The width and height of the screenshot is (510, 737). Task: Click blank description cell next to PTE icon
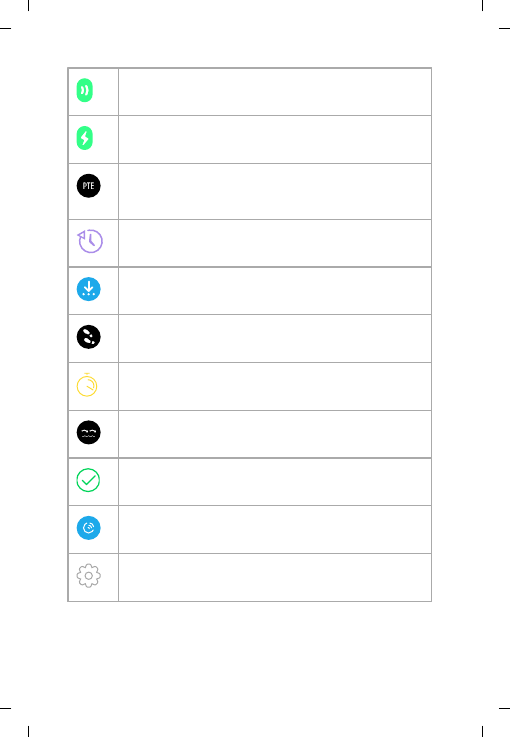click(x=275, y=191)
